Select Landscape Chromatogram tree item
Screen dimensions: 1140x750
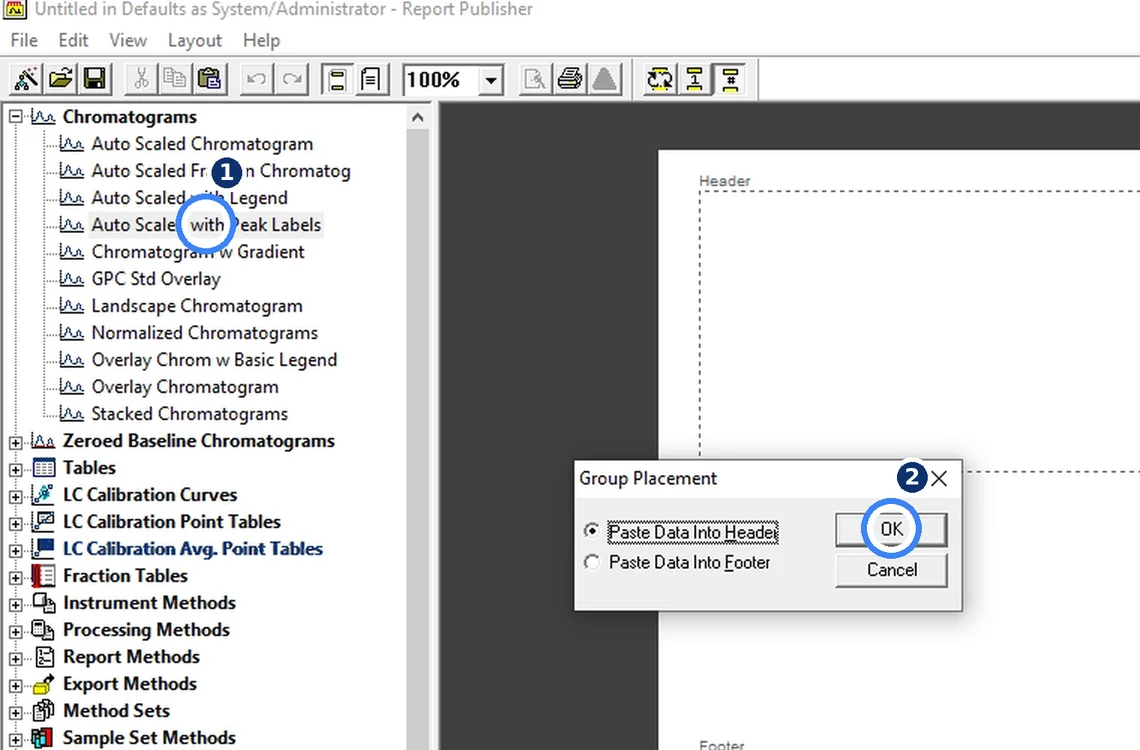coord(197,306)
